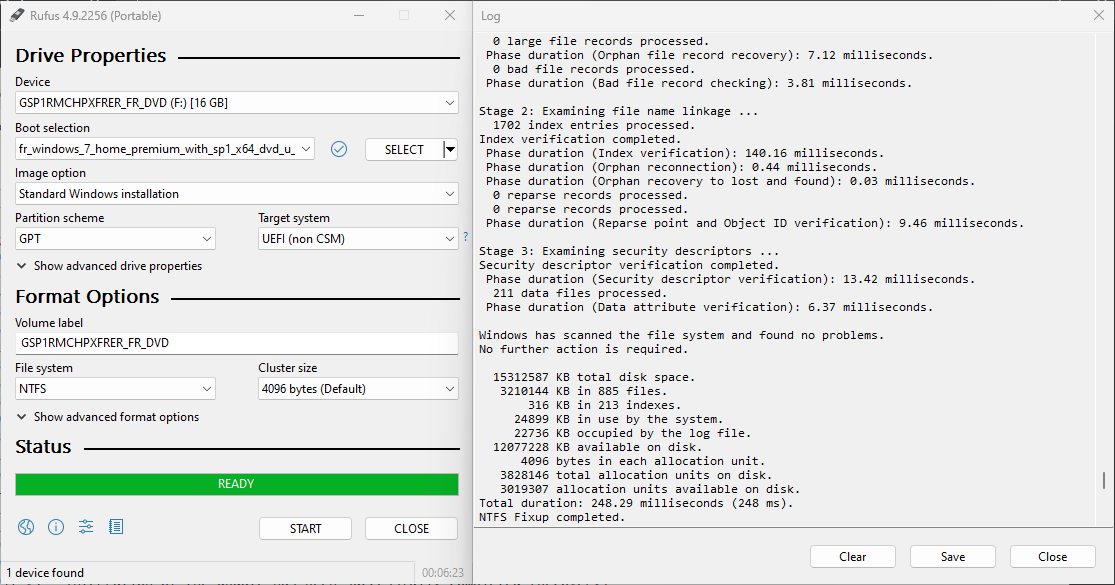1115x585 pixels.
Task: Click log line 'Stage 3: Examining security descriptors'
Action: click(629, 252)
